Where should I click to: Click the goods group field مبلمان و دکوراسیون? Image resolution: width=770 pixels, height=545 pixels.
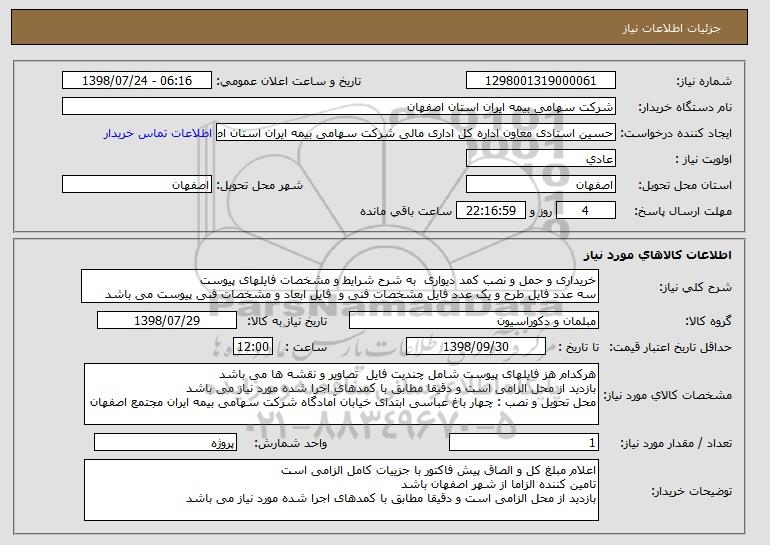474,321
